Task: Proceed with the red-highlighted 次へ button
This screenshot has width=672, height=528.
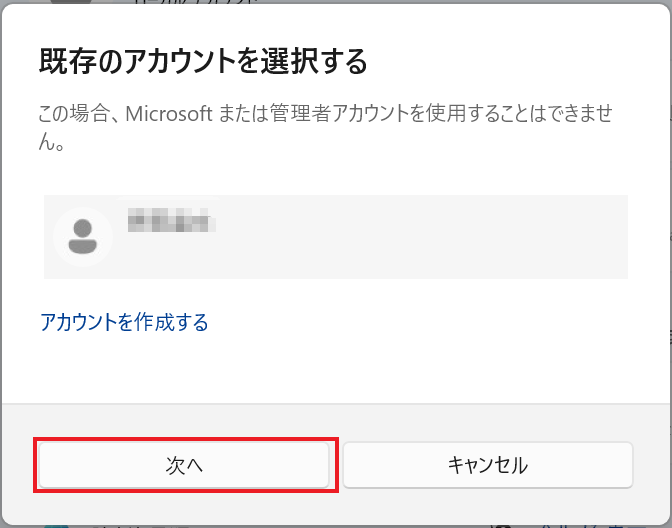Action: coord(185,465)
